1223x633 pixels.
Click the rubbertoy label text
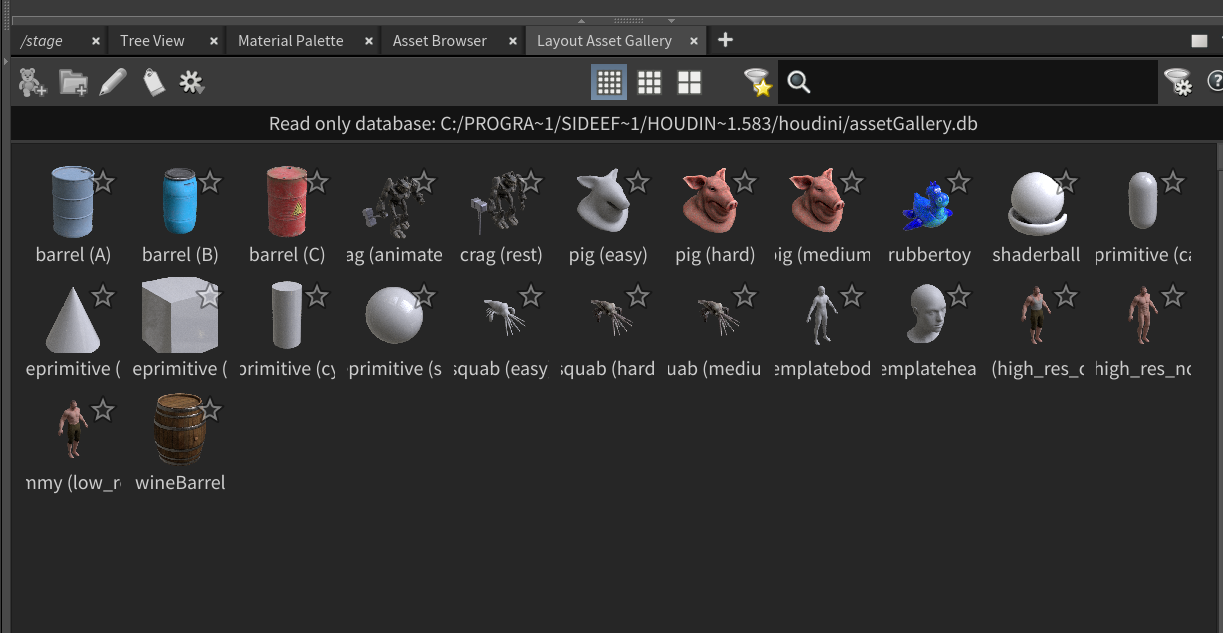coord(929,255)
